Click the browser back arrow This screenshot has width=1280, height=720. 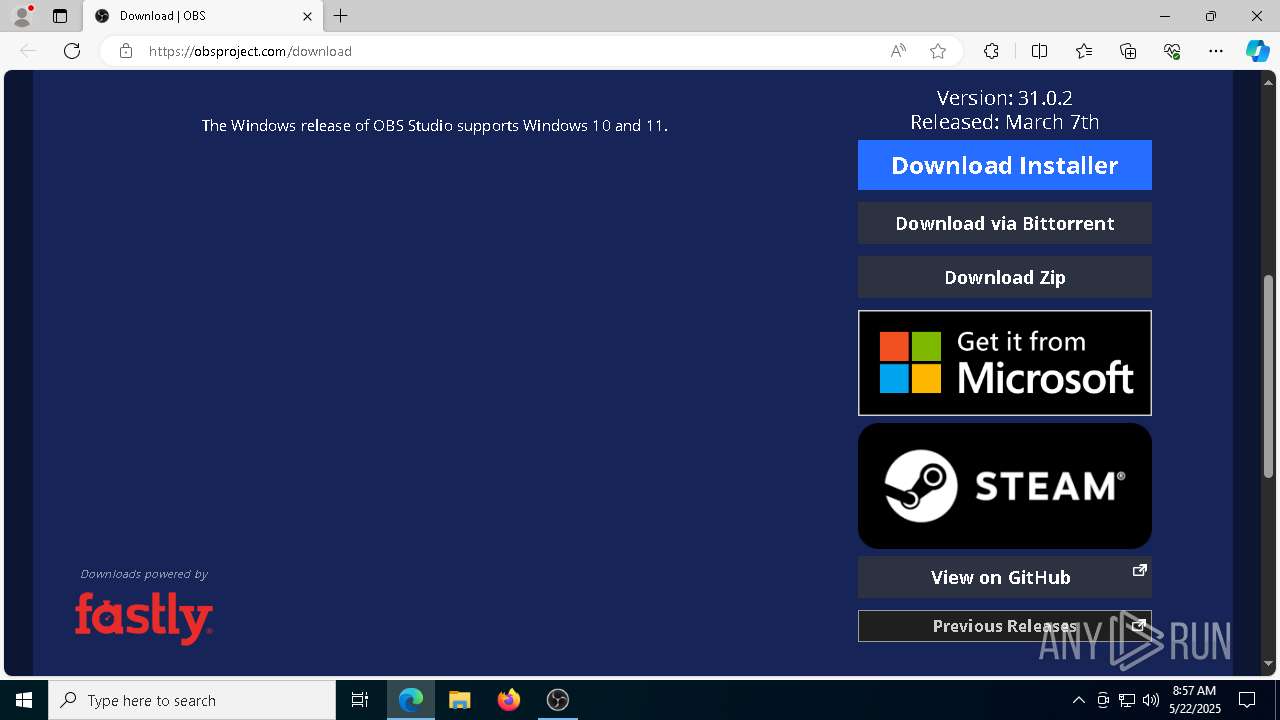tap(28, 51)
